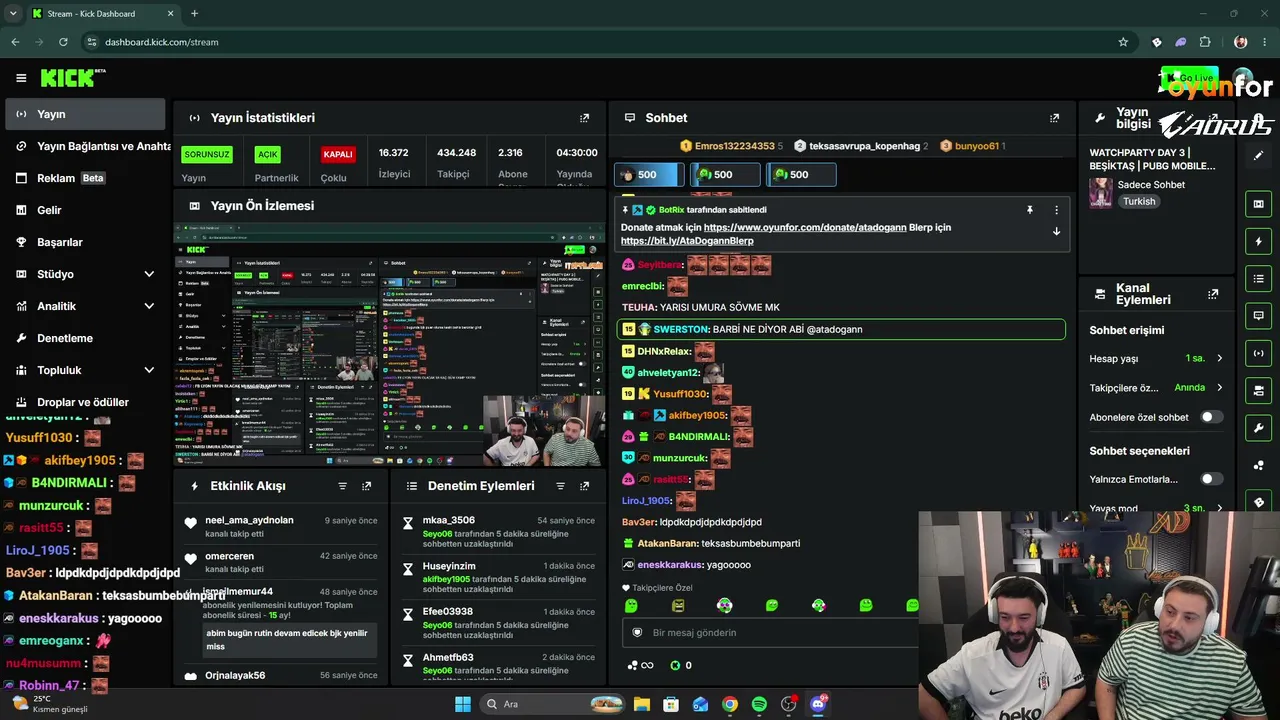The image size is (1280, 720).
Task: Go to Yayın in the sidebar
Action: coord(85,114)
